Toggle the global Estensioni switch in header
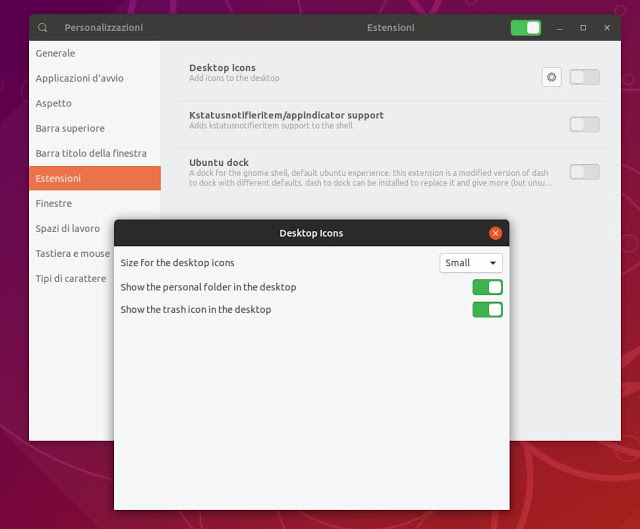The height and width of the screenshot is (529, 640). (526, 27)
